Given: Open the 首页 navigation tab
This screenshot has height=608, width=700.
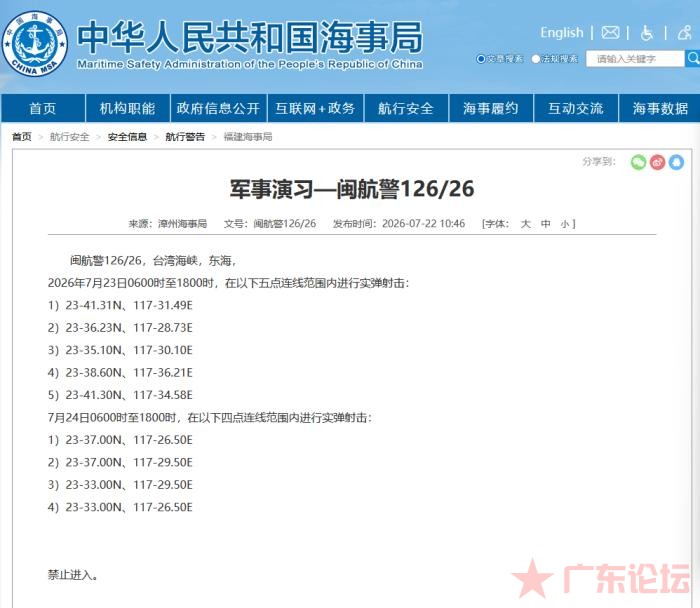Looking at the screenshot, I should click(43, 108).
